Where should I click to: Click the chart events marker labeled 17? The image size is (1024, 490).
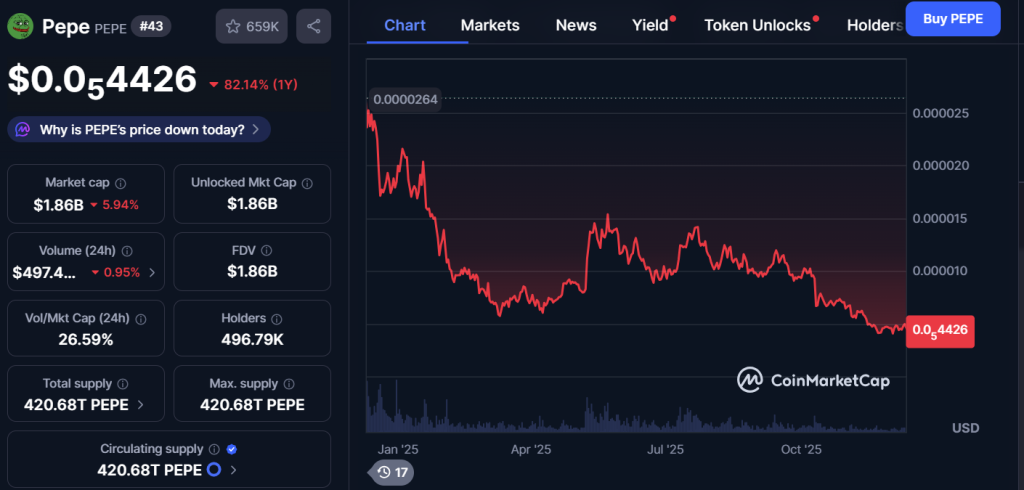click(391, 472)
